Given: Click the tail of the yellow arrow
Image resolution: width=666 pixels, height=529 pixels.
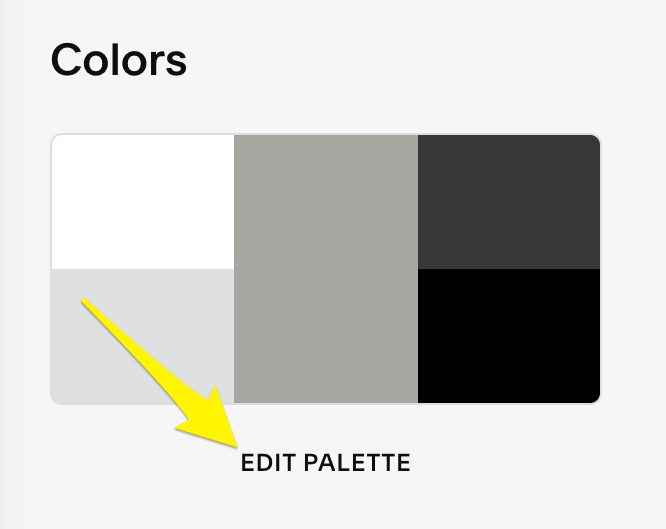Looking at the screenshot, I should (86, 301).
